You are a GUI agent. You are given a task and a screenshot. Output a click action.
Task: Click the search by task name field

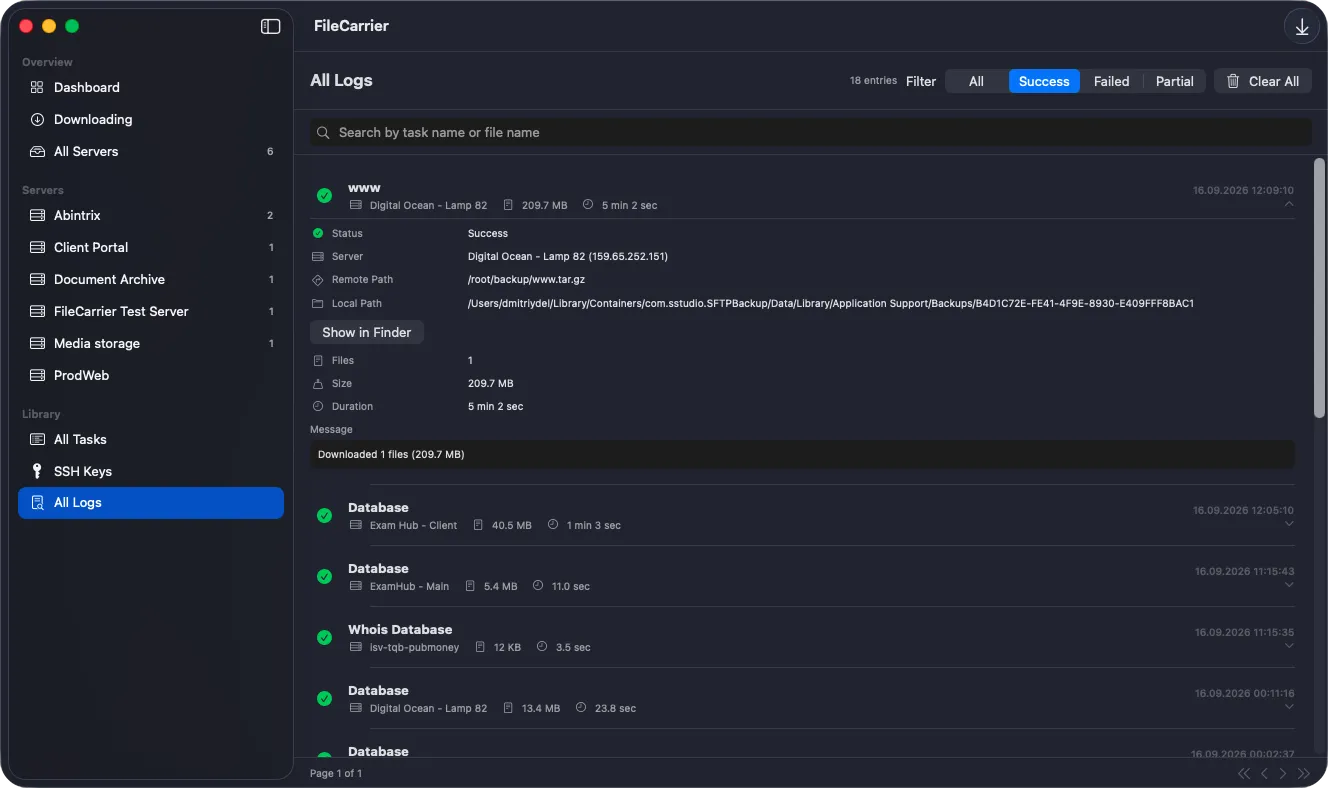[810, 132]
